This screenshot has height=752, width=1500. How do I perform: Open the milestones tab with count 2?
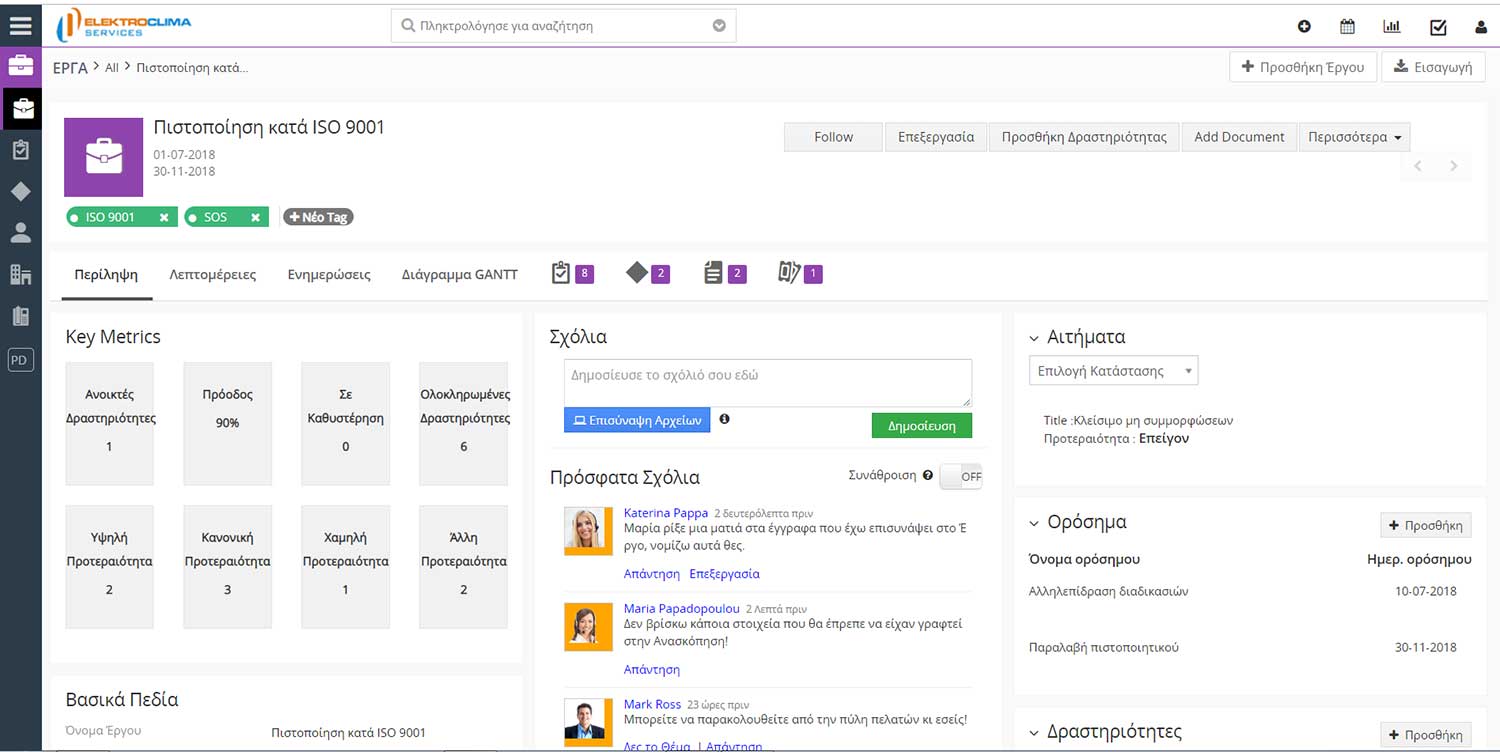coord(648,273)
